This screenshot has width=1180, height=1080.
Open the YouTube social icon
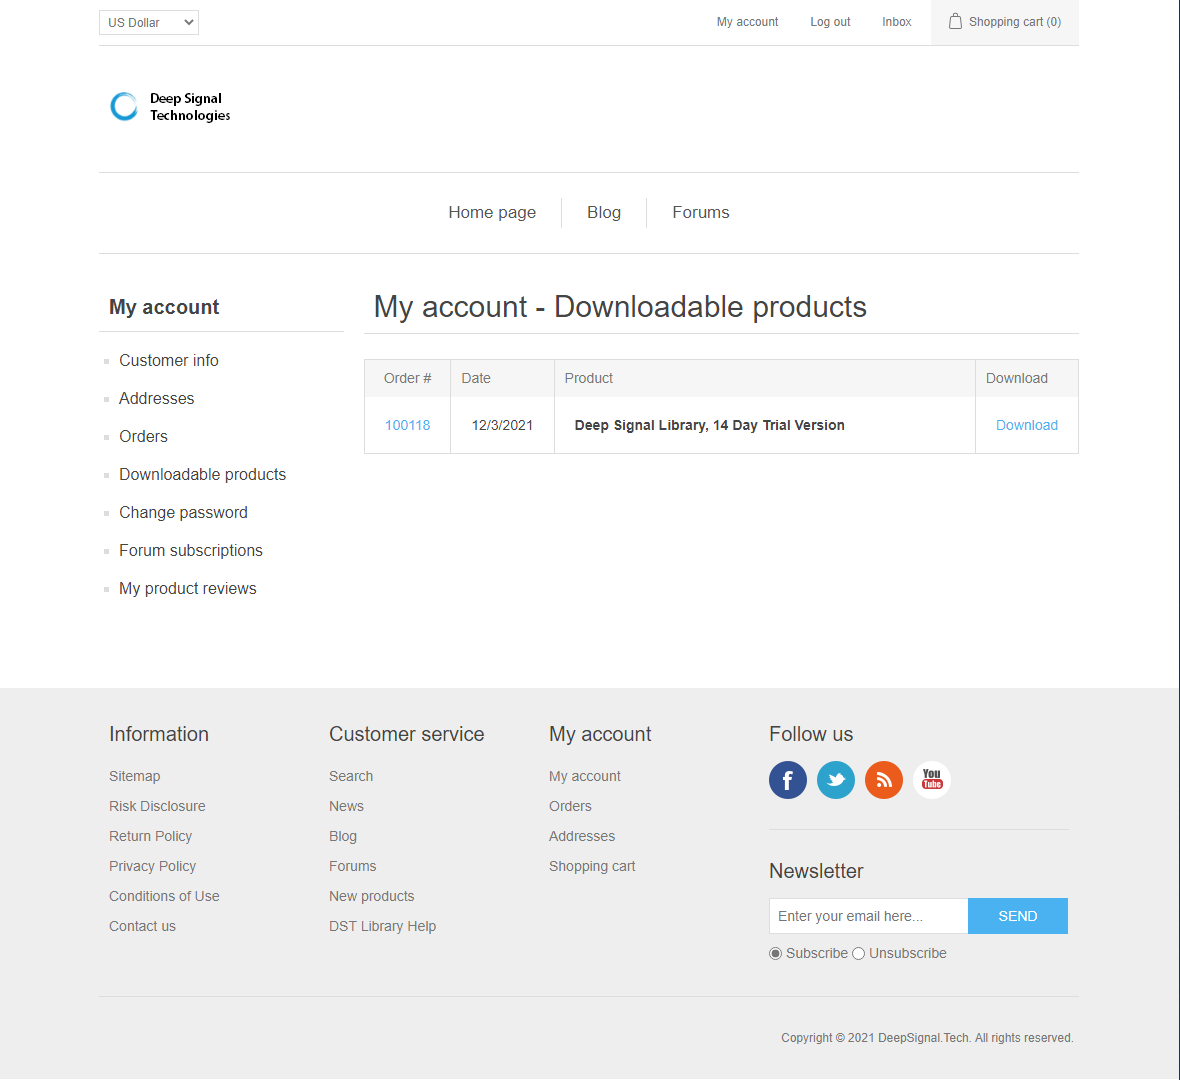(932, 780)
